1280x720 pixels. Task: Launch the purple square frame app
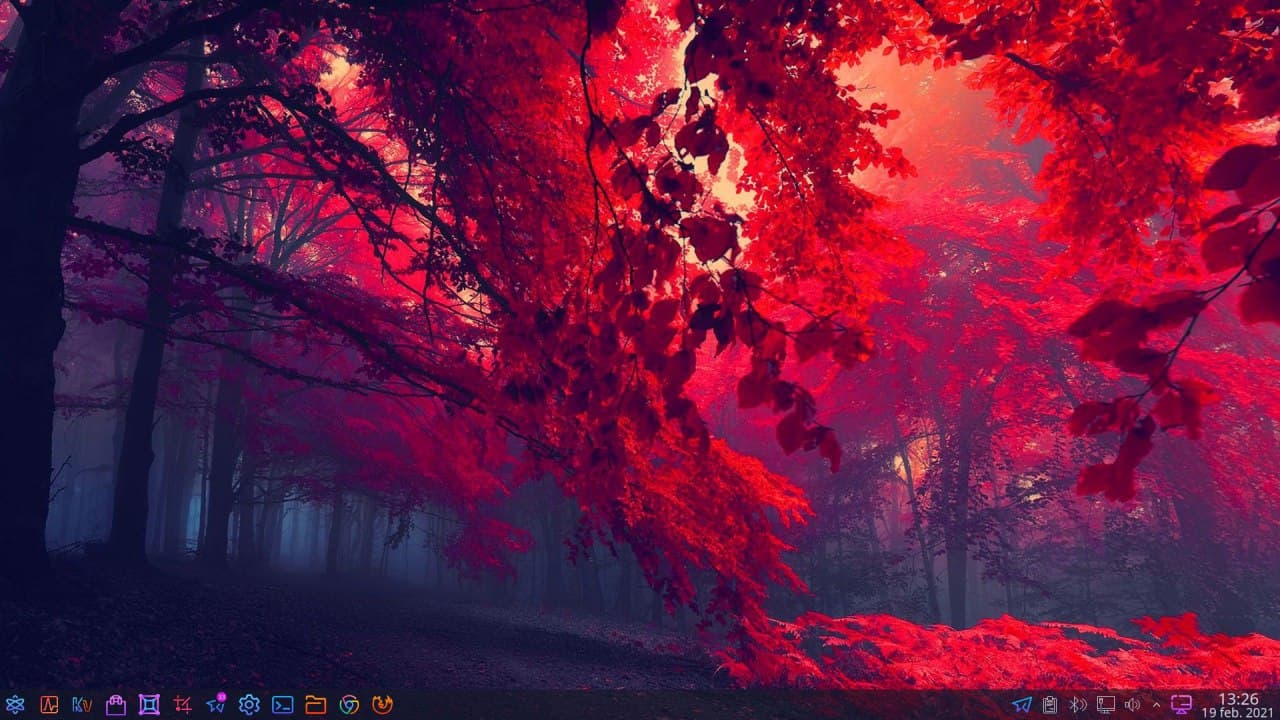point(149,705)
